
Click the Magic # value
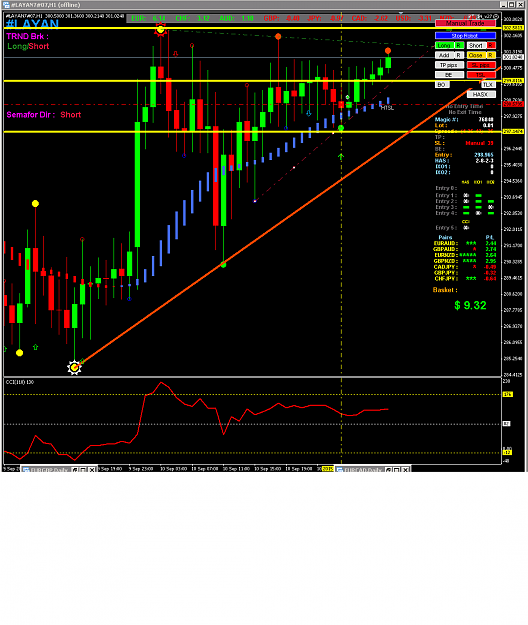tap(486, 120)
